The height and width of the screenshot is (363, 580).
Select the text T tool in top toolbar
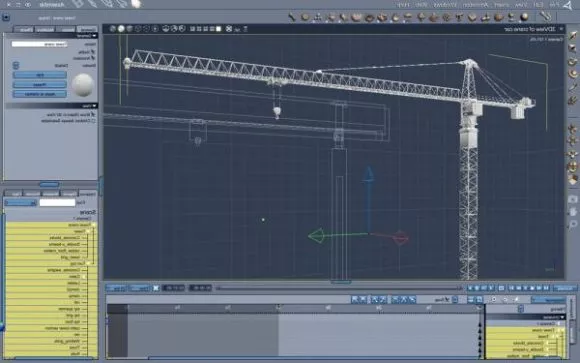pos(459,17)
